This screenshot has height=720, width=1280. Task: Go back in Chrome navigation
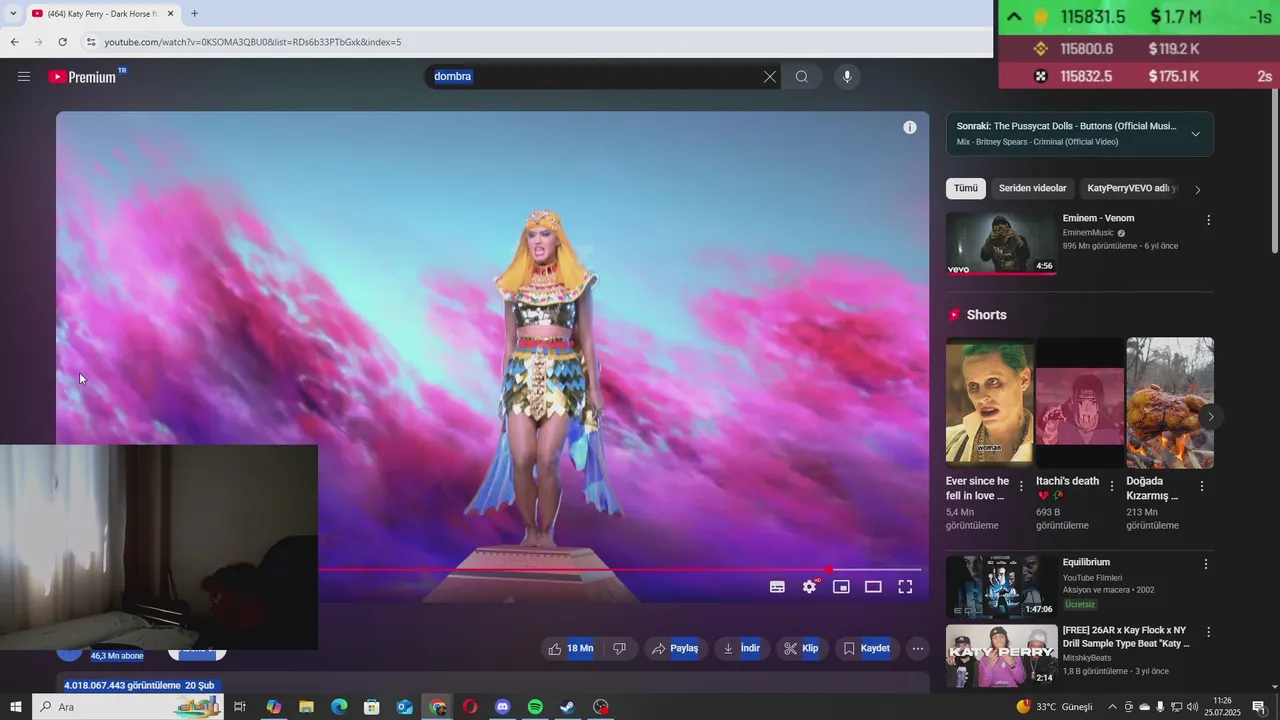[x=14, y=42]
